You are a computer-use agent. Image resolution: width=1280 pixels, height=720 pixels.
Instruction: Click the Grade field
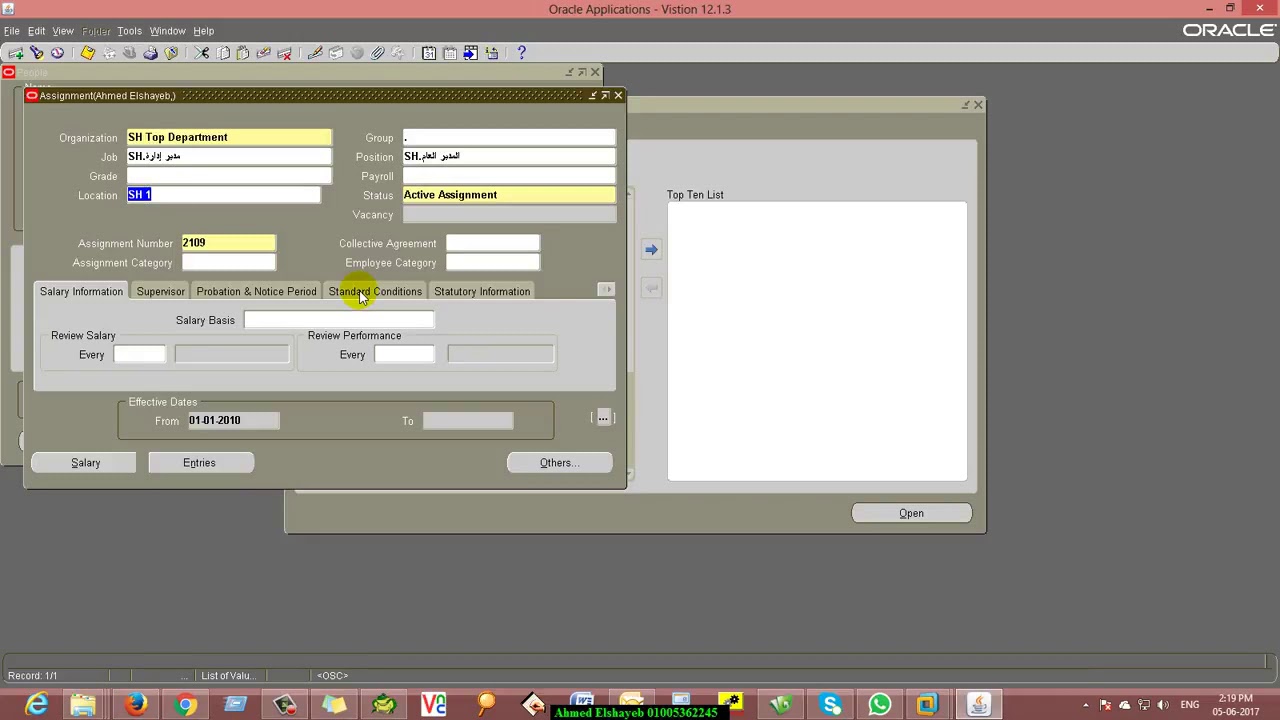[228, 176]
